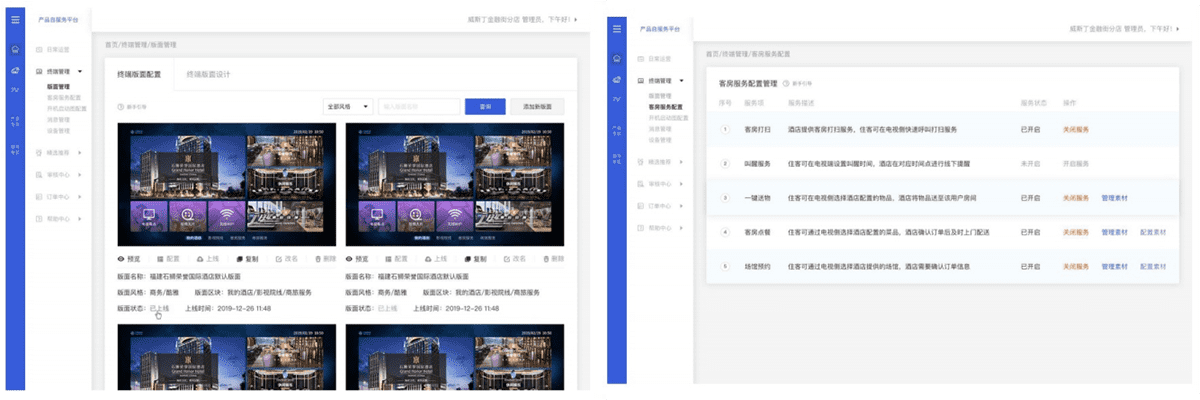The width and height of the screenshot is (1200, 400).
Task: Click 开启服务 in the 叫醒服务 row
Action: (x=1076, y=162)
